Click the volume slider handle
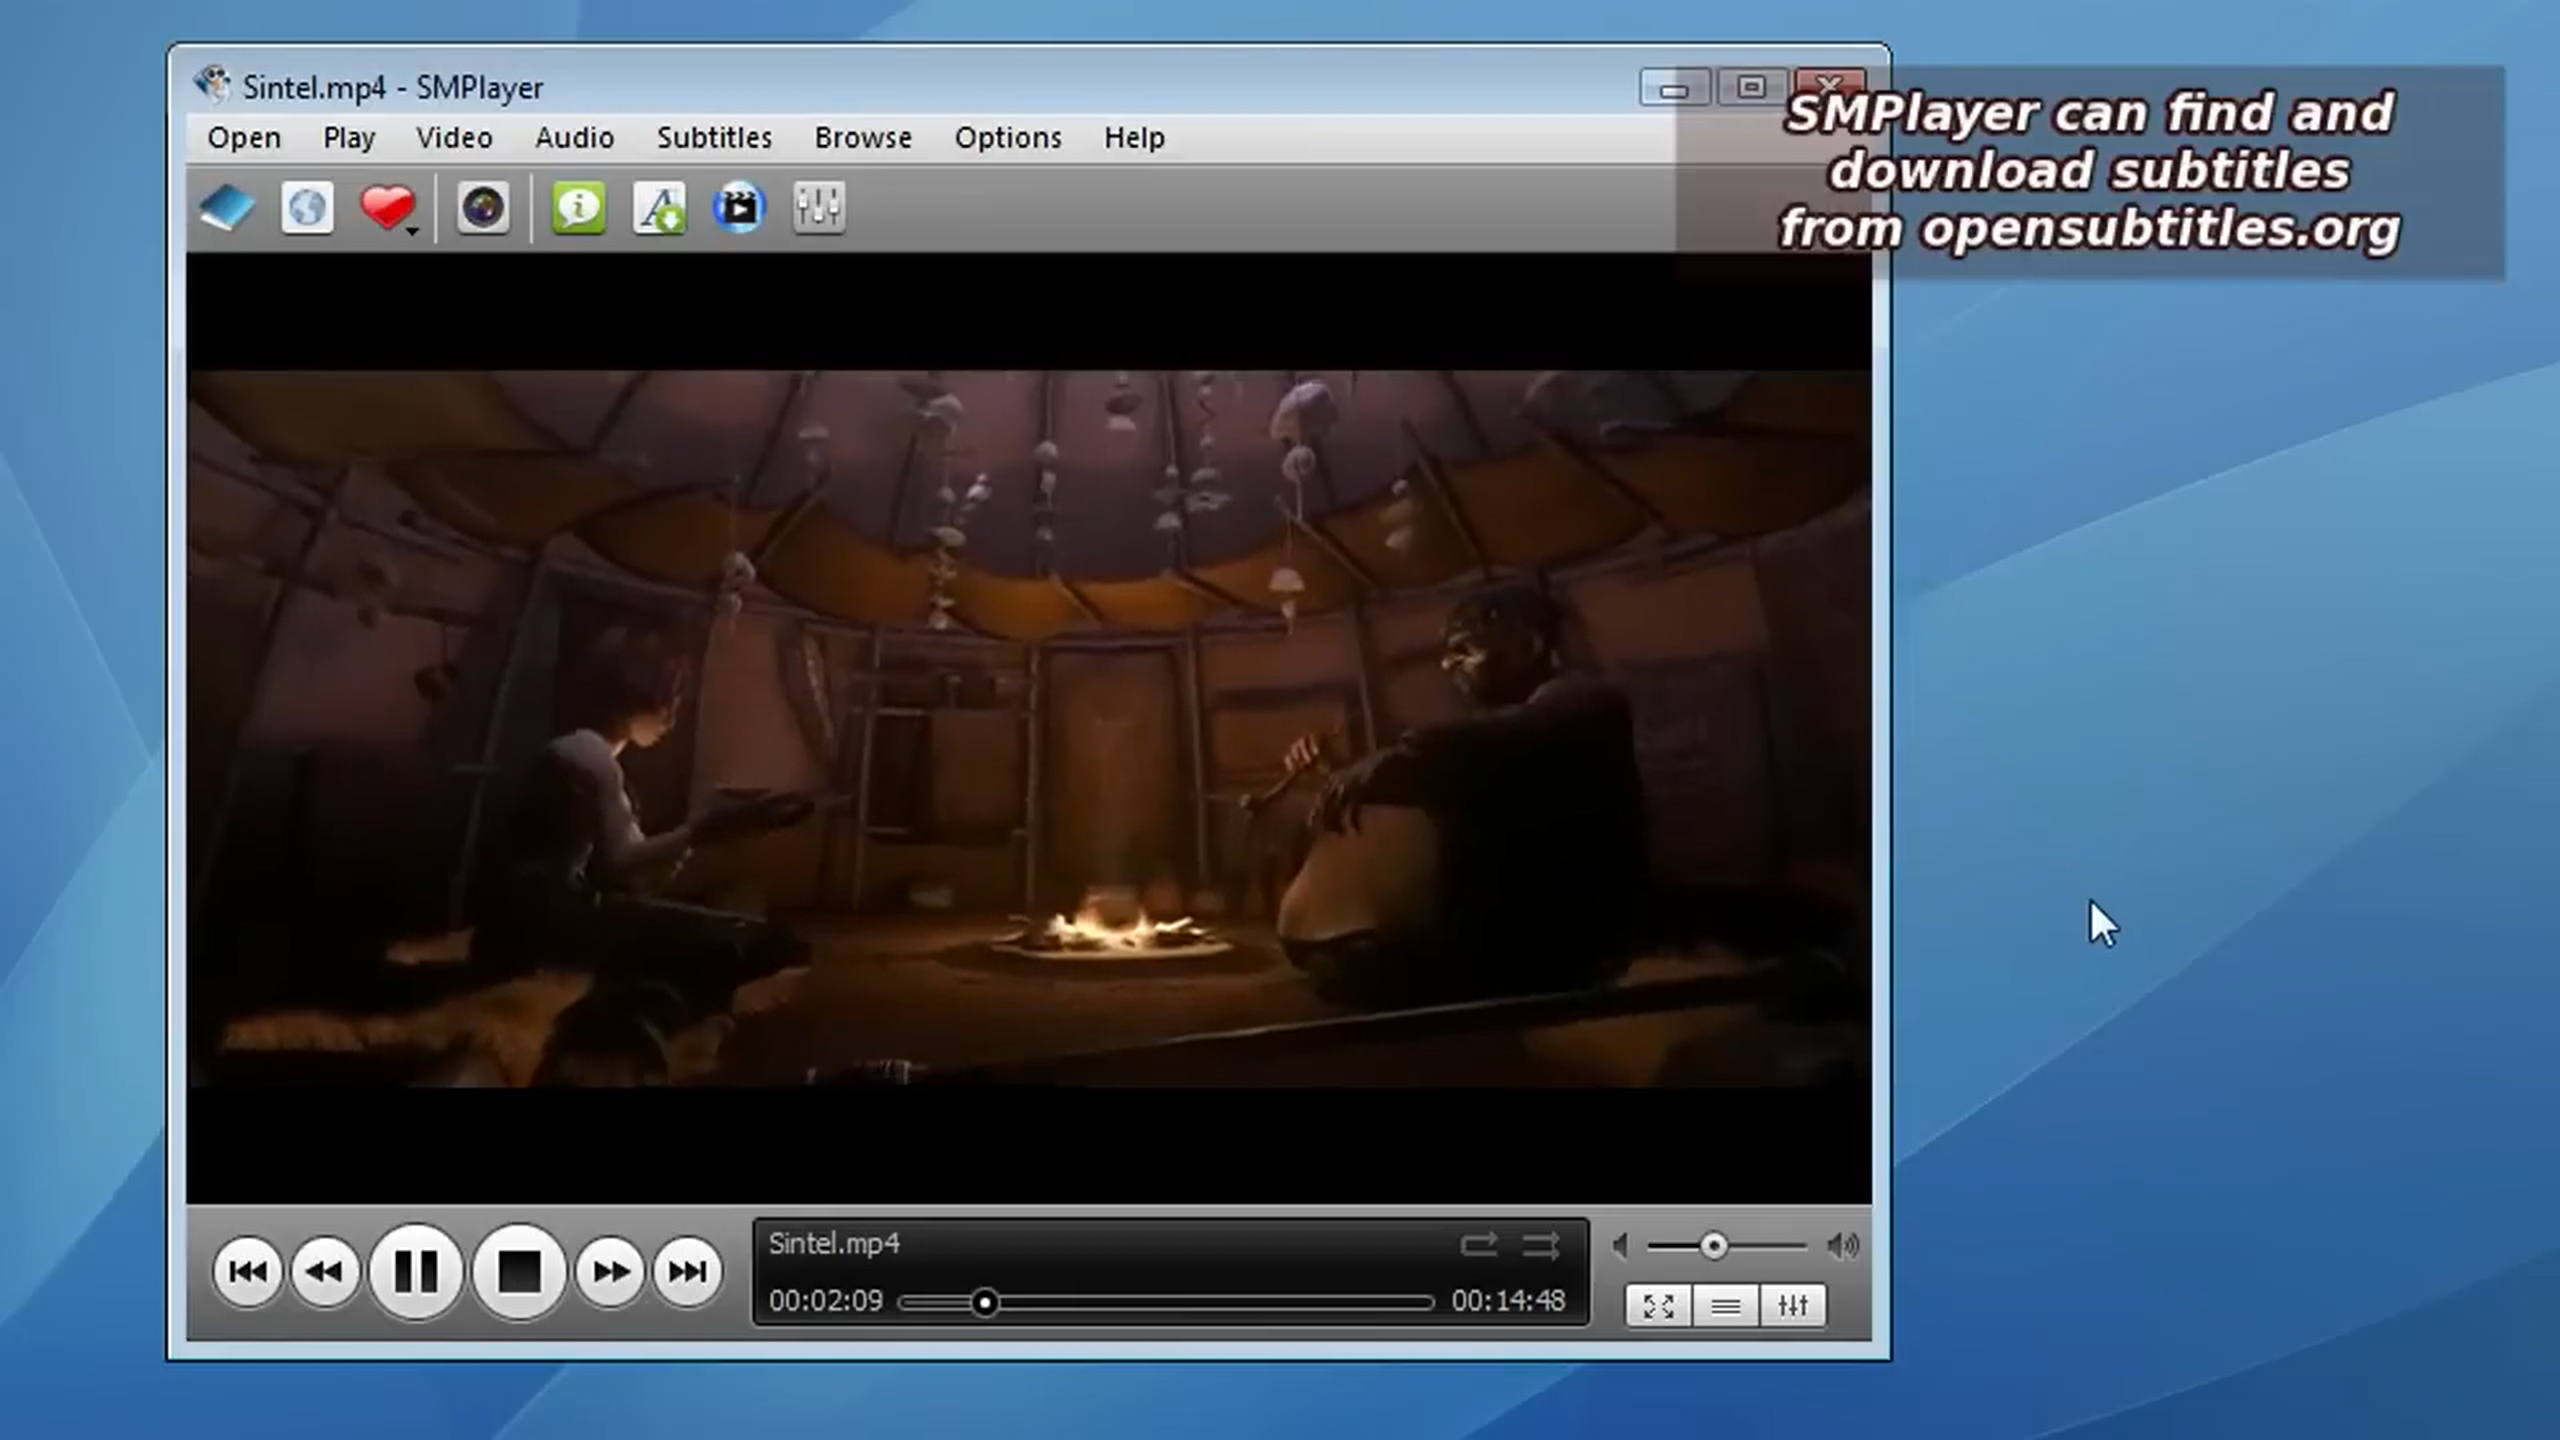The width and height of the screenshot is (2560, 1440). tap(1714, 1246)
